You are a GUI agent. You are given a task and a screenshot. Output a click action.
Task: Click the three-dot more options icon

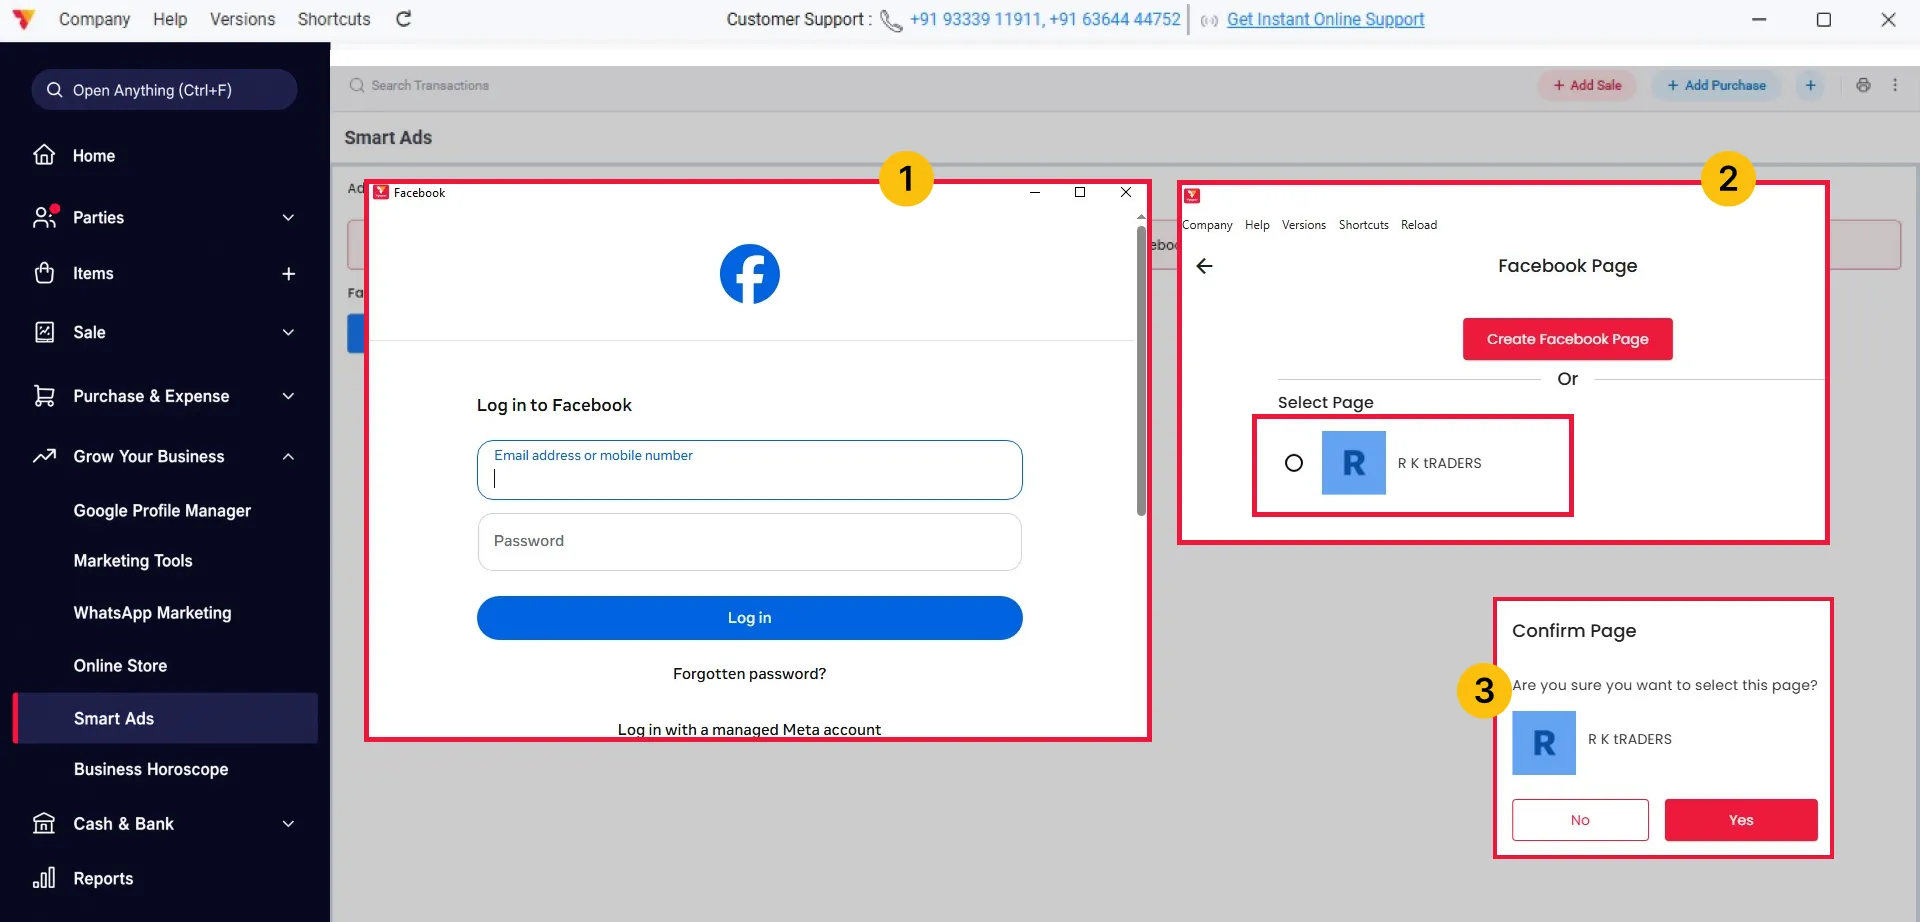(1895, 85)
